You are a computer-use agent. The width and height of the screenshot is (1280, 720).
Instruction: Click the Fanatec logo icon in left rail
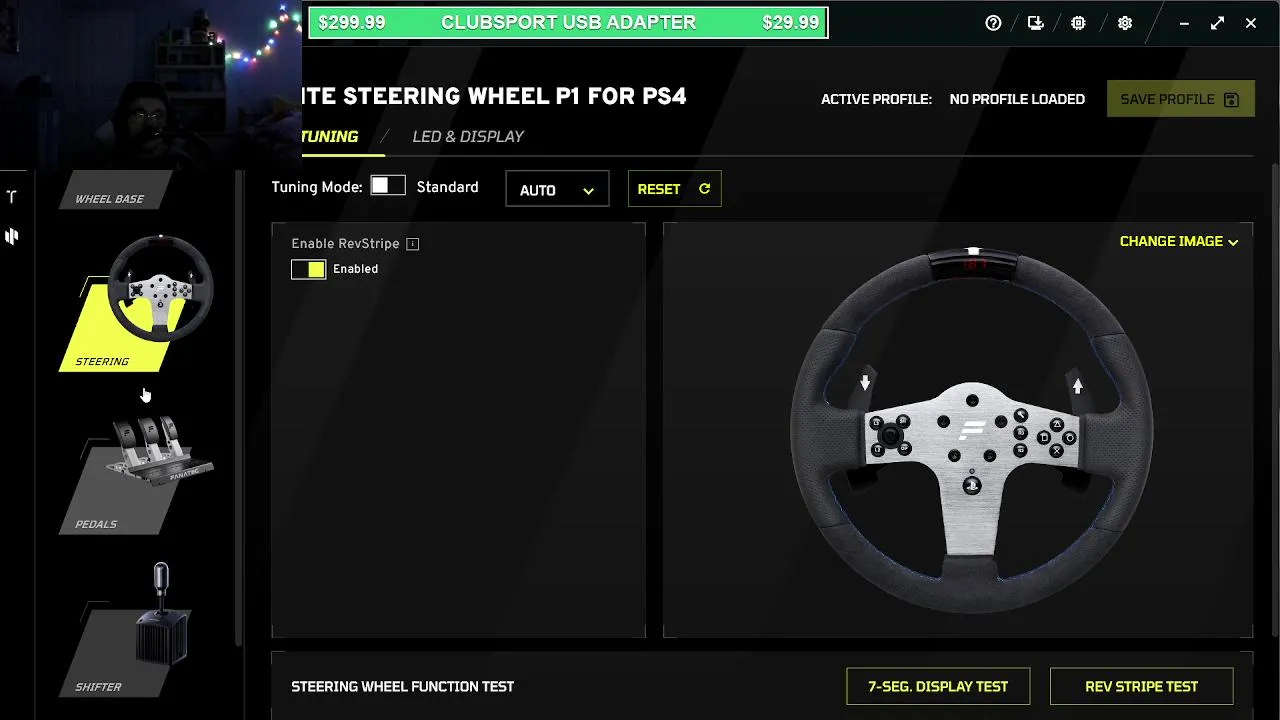(x=12, y=236)
